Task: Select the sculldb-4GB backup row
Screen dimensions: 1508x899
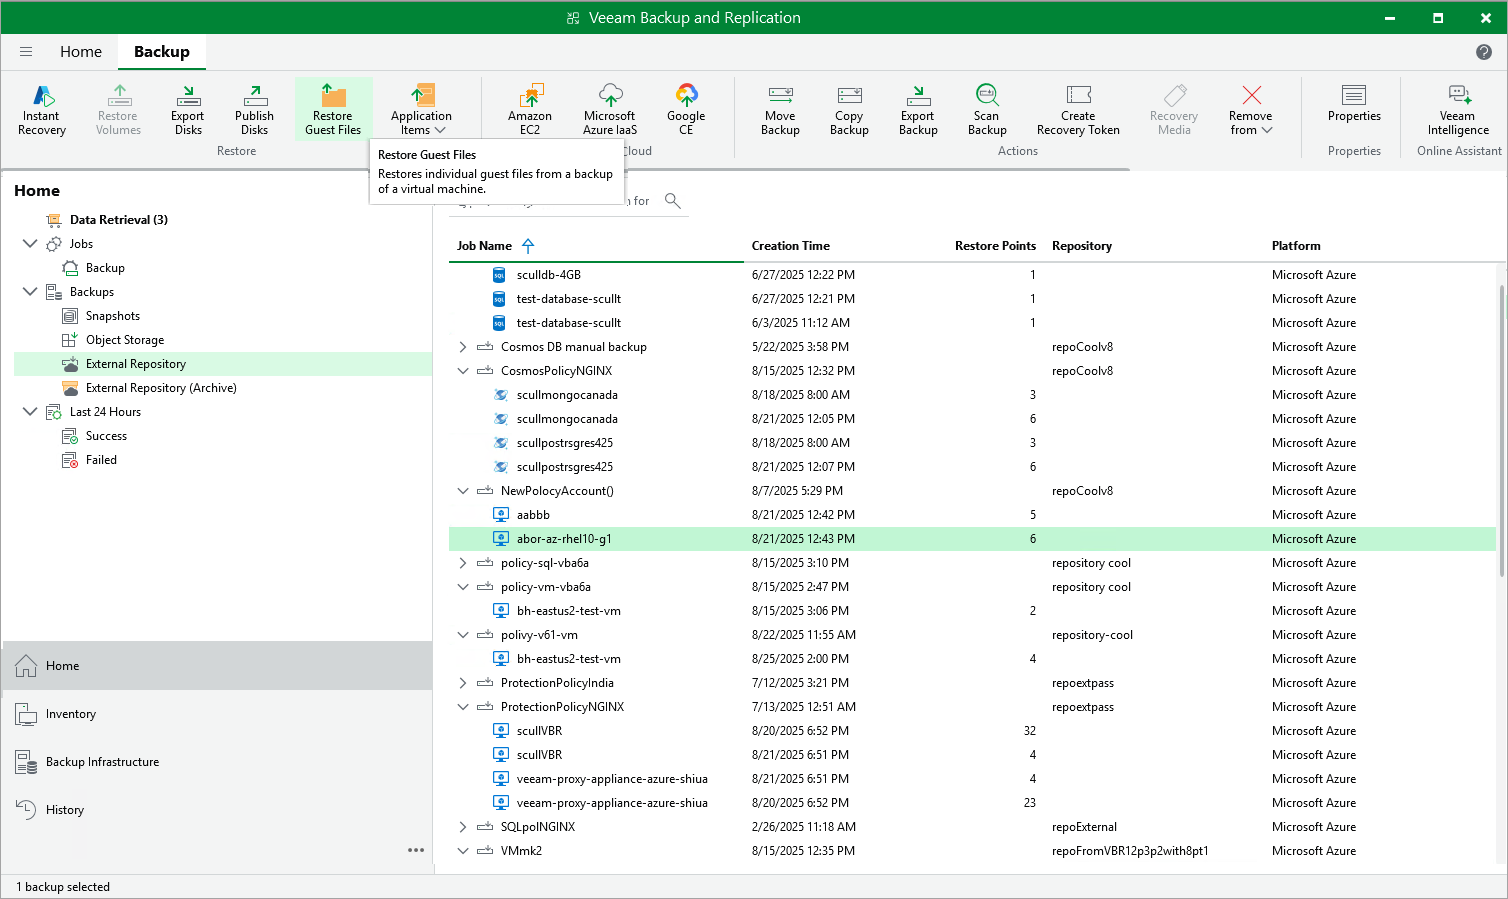Action: click(972, 275)
